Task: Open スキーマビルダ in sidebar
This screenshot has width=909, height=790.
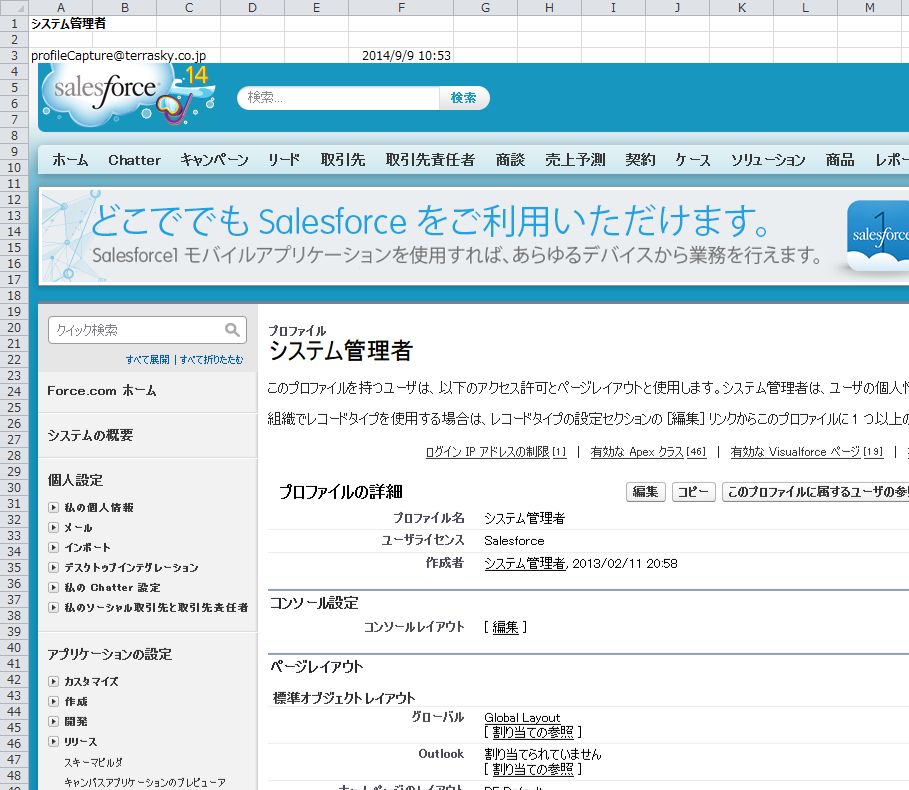Action: point(93,762)
